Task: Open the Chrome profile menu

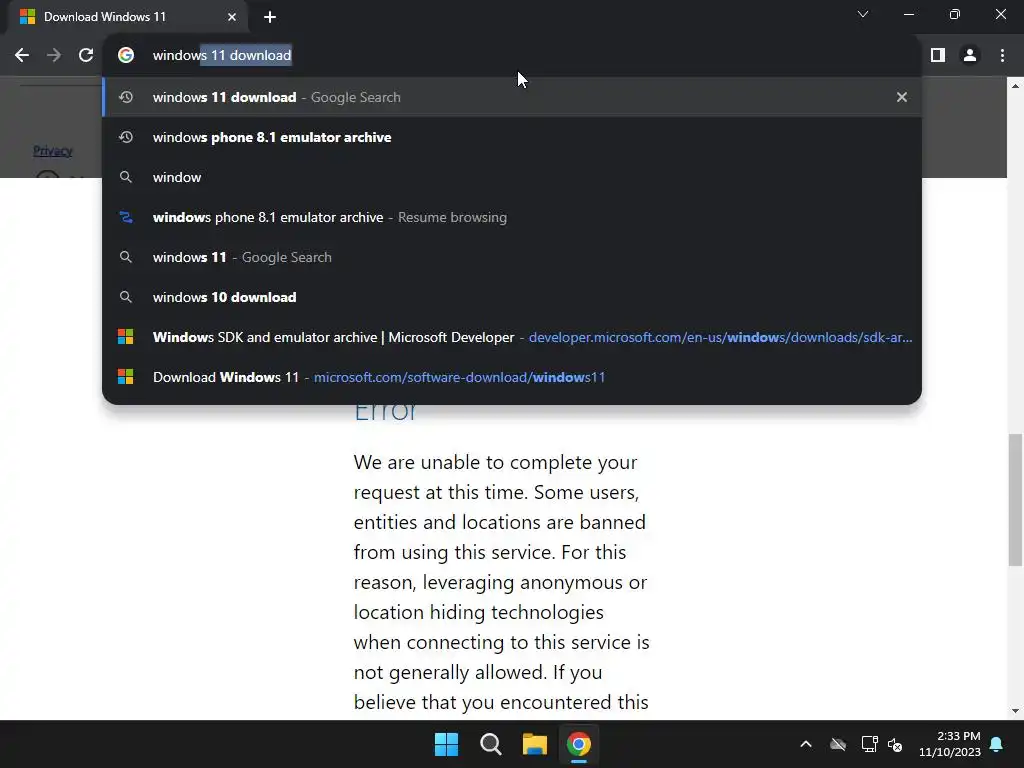Action: [x=970, y=56]
